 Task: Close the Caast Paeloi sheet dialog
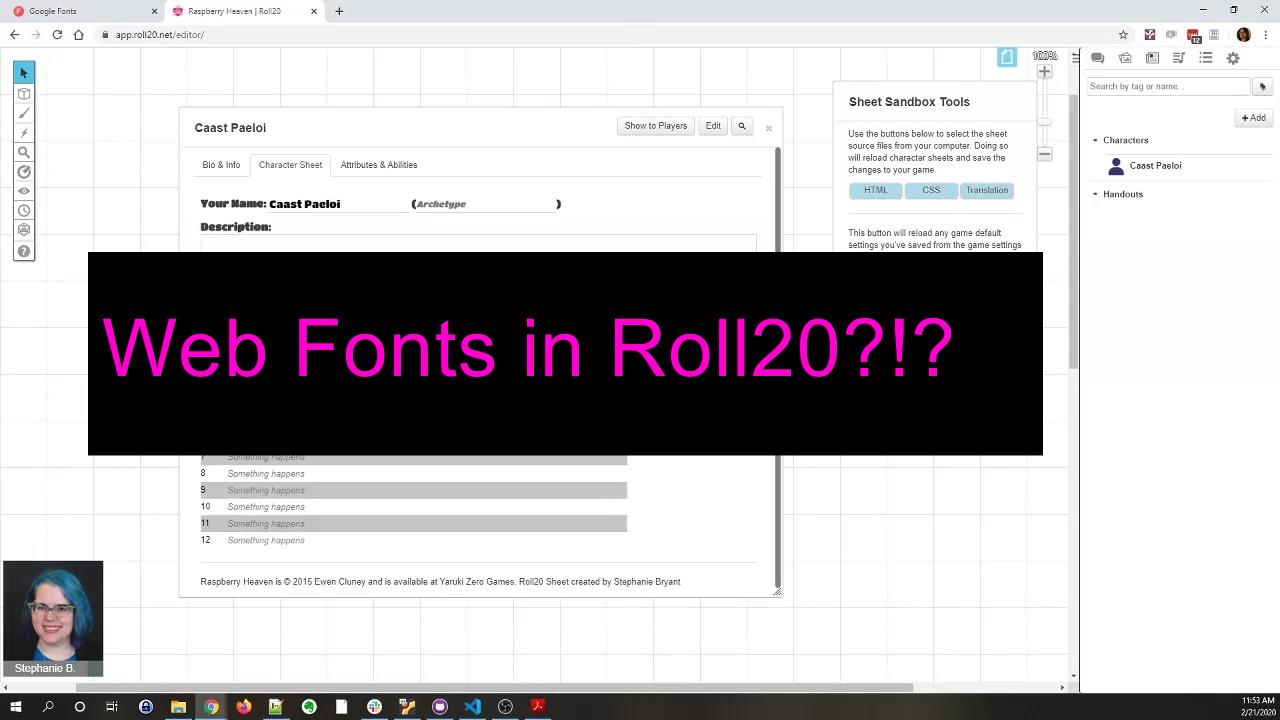[x=768, y=128]
